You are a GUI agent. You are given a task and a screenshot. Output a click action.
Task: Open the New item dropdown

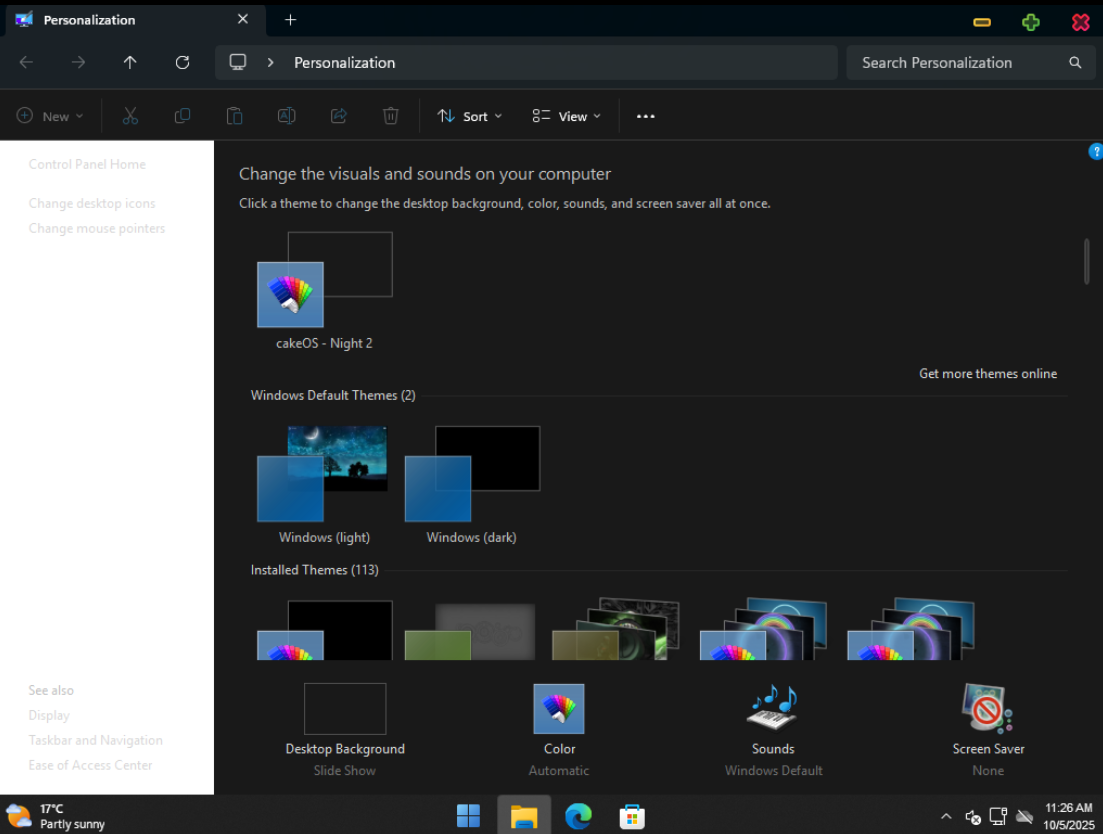[x=50, y=116]
